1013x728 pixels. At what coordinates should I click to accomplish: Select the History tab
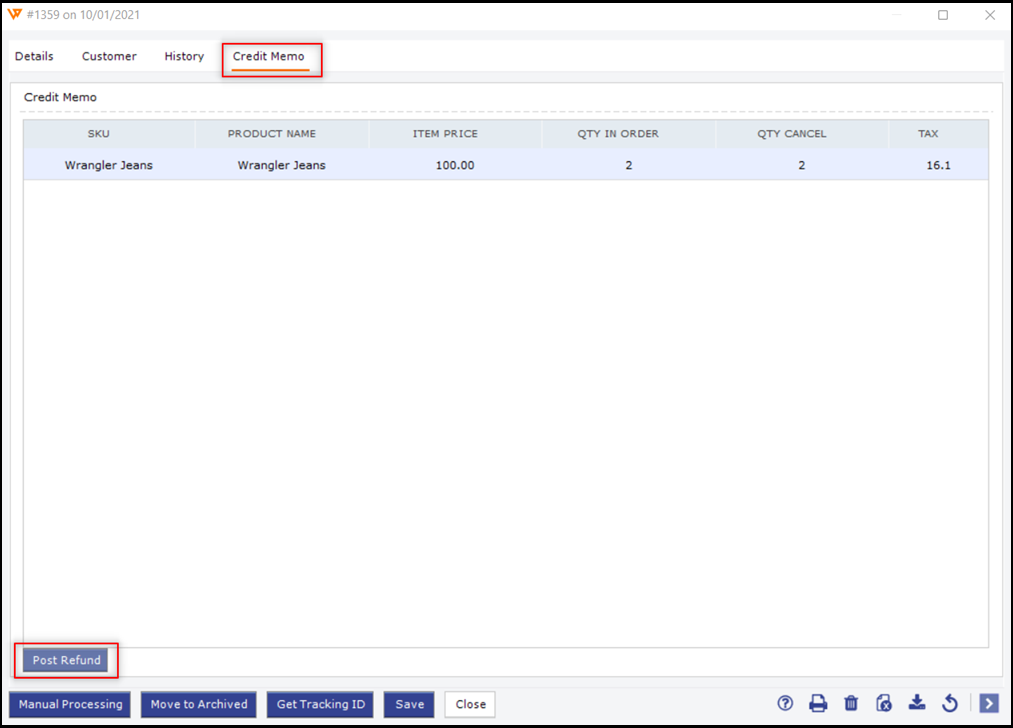pyautogui.click(x=184, y=57)
